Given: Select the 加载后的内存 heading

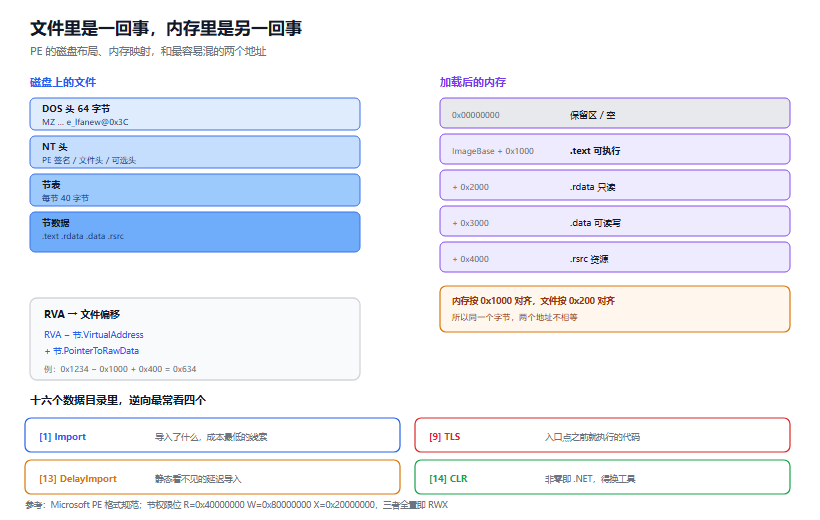Looking at the screenshot, I should [473, 82].
